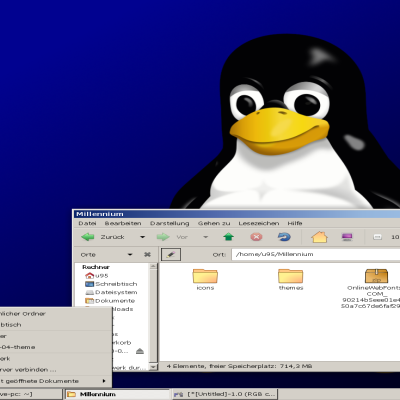Expand geöffnete Dokumente submenu arrow
The image size is (400, 400).
(104, 381)
